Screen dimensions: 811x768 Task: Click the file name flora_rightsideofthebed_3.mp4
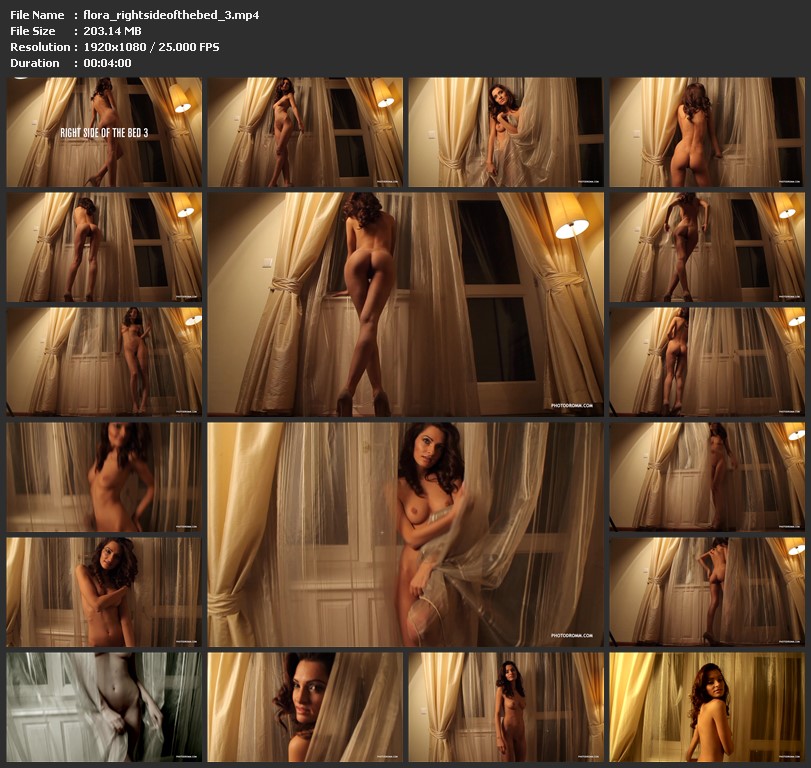pyautogui.click(x=171, y=15)
